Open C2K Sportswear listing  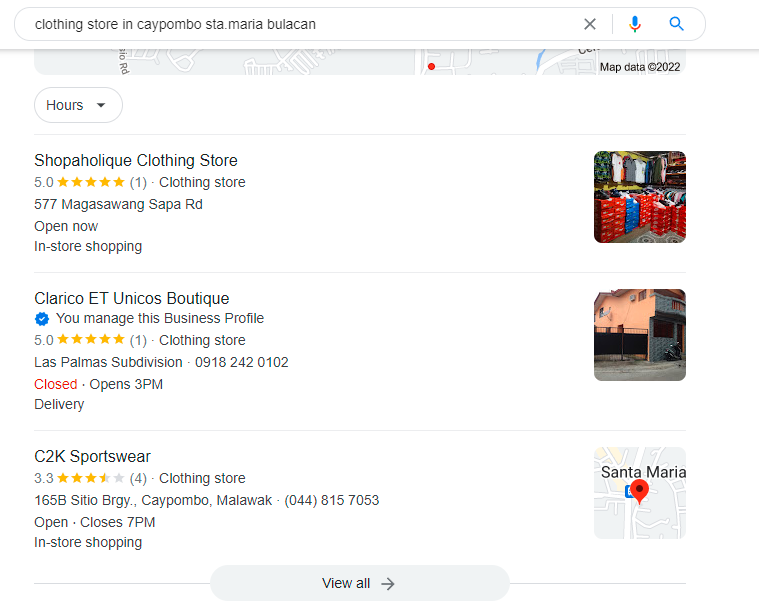[x=92, y=456]
